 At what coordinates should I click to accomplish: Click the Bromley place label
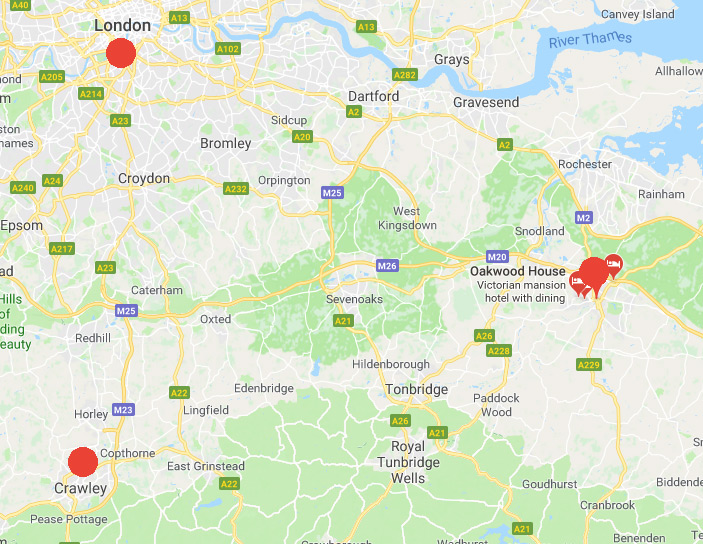(226, 144)
